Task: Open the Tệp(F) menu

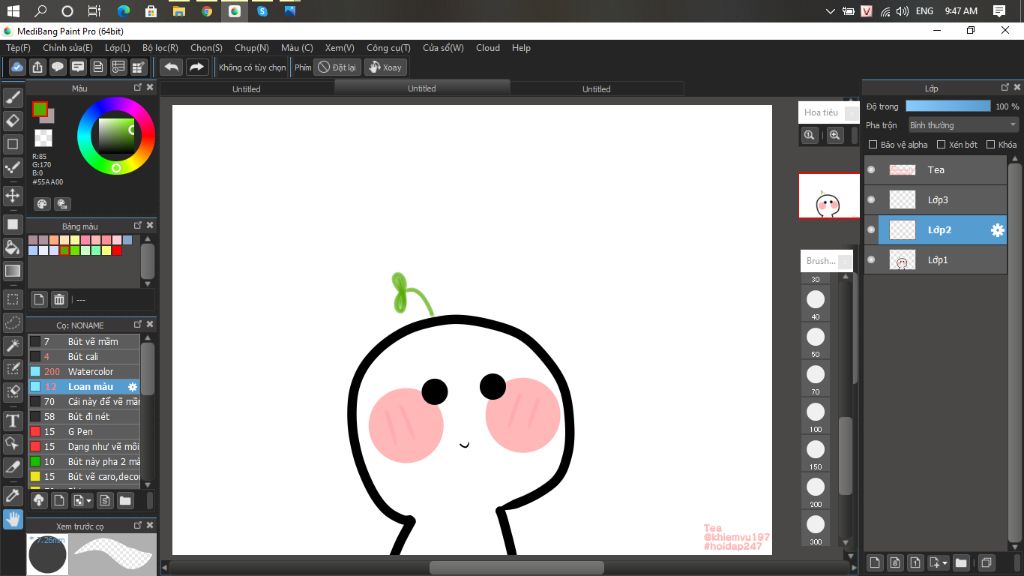Action: 18,48
